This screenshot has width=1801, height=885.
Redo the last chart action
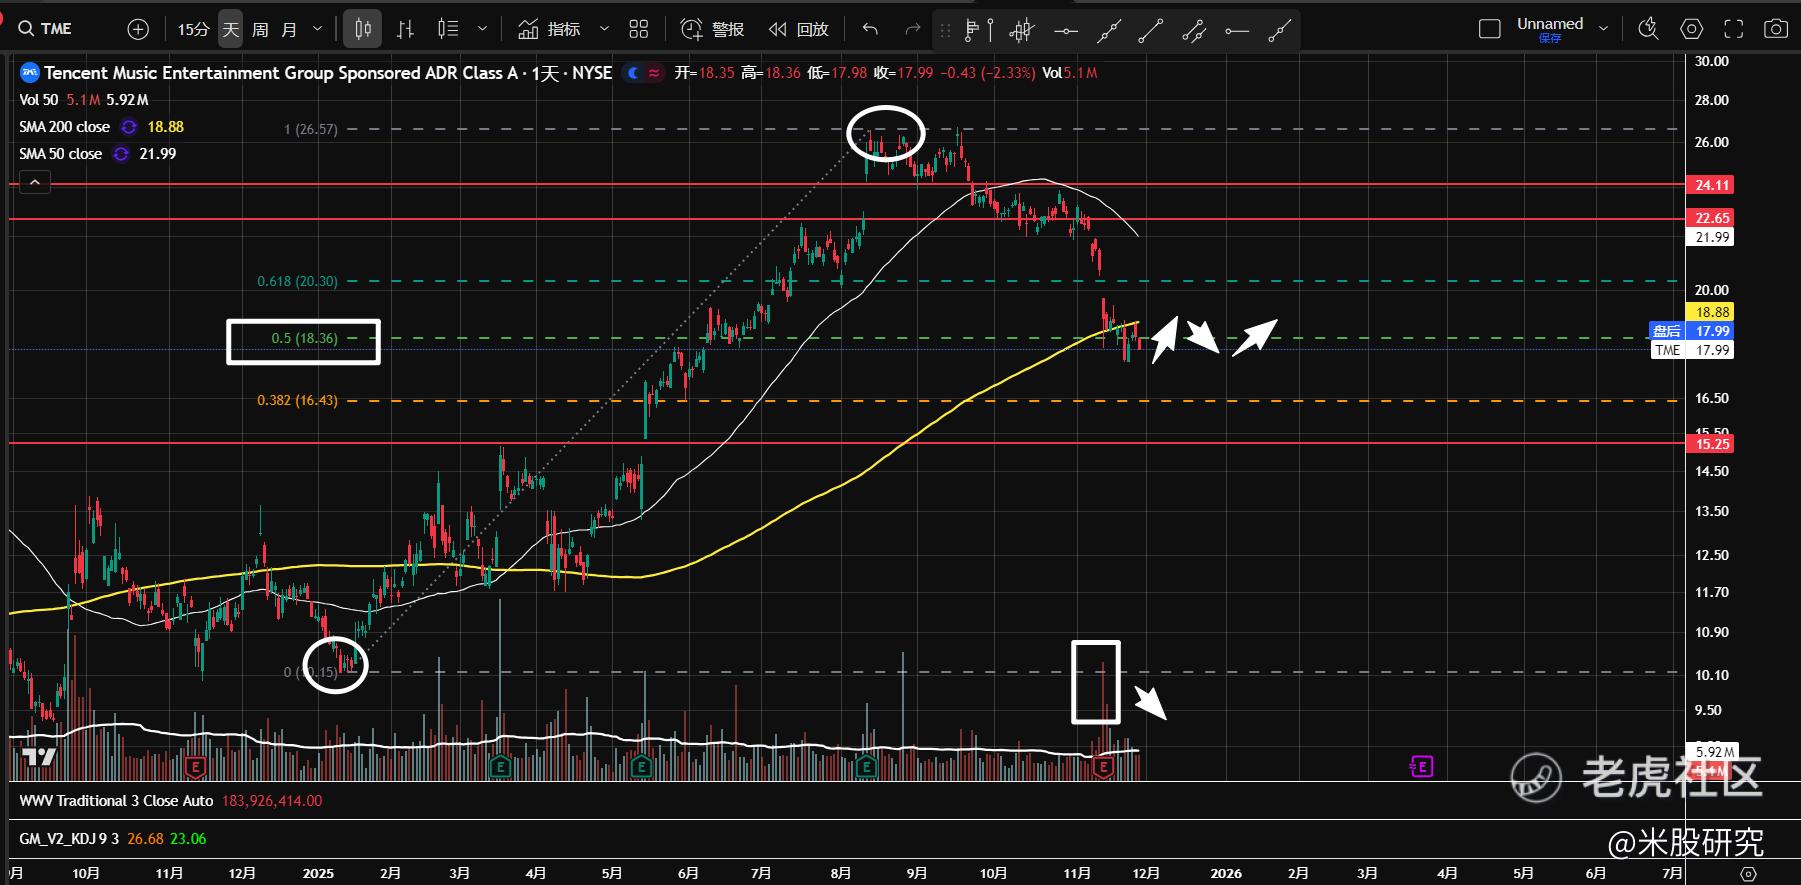click(912, 29)
